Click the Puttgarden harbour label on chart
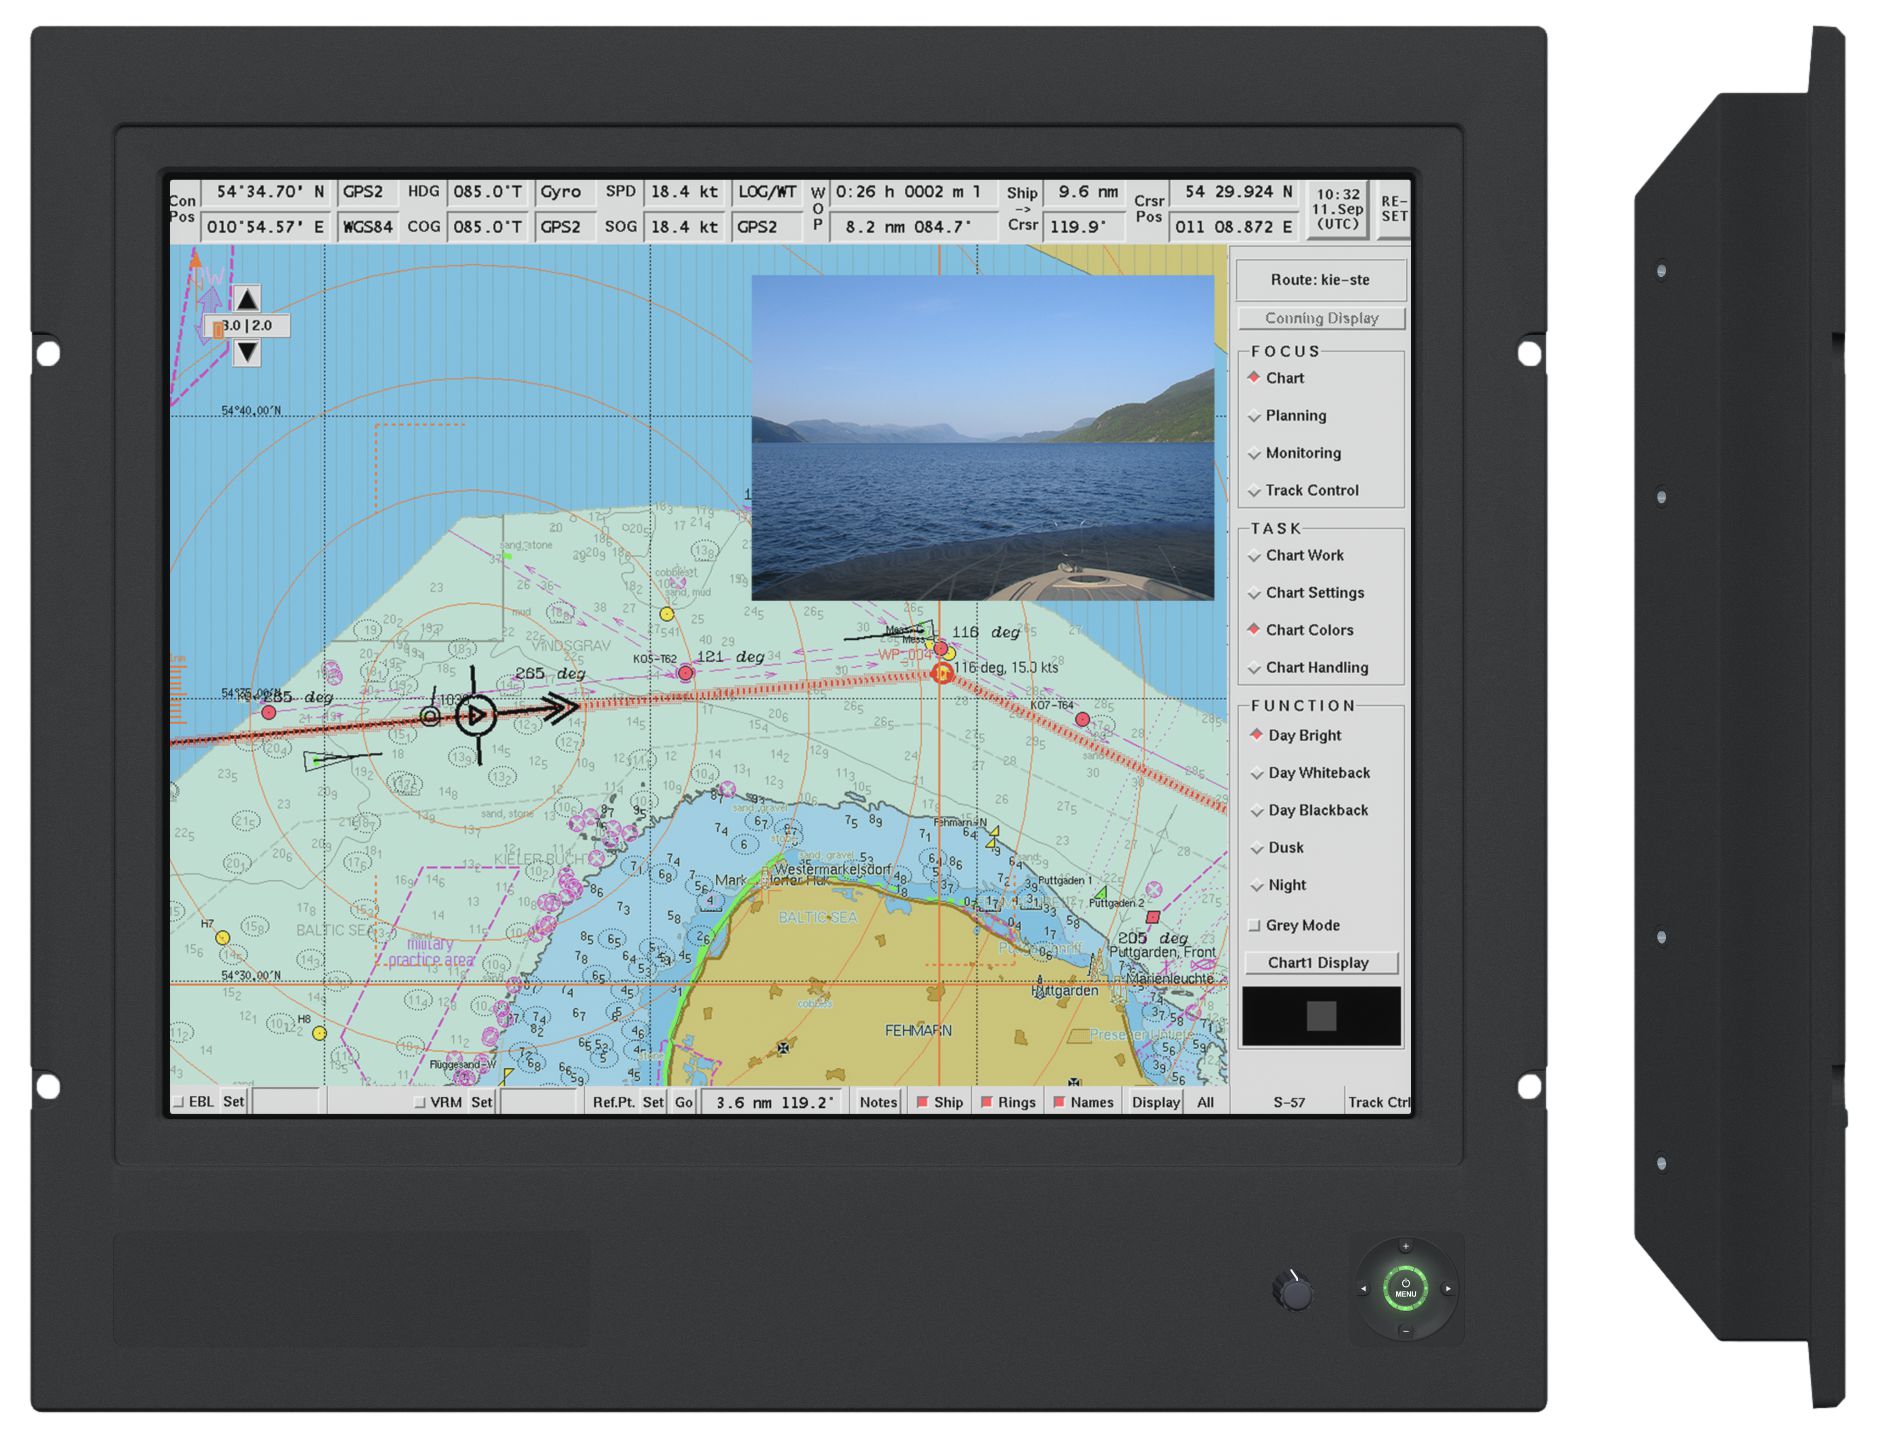1882x1434 pixels. 1064,991
